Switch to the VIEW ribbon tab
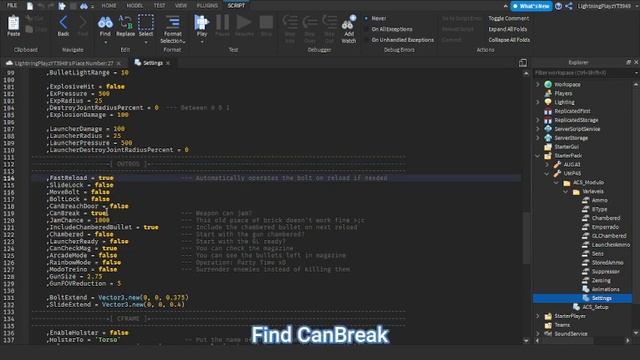The width and height of the screenshot is (640, 360). click(181, 6)
